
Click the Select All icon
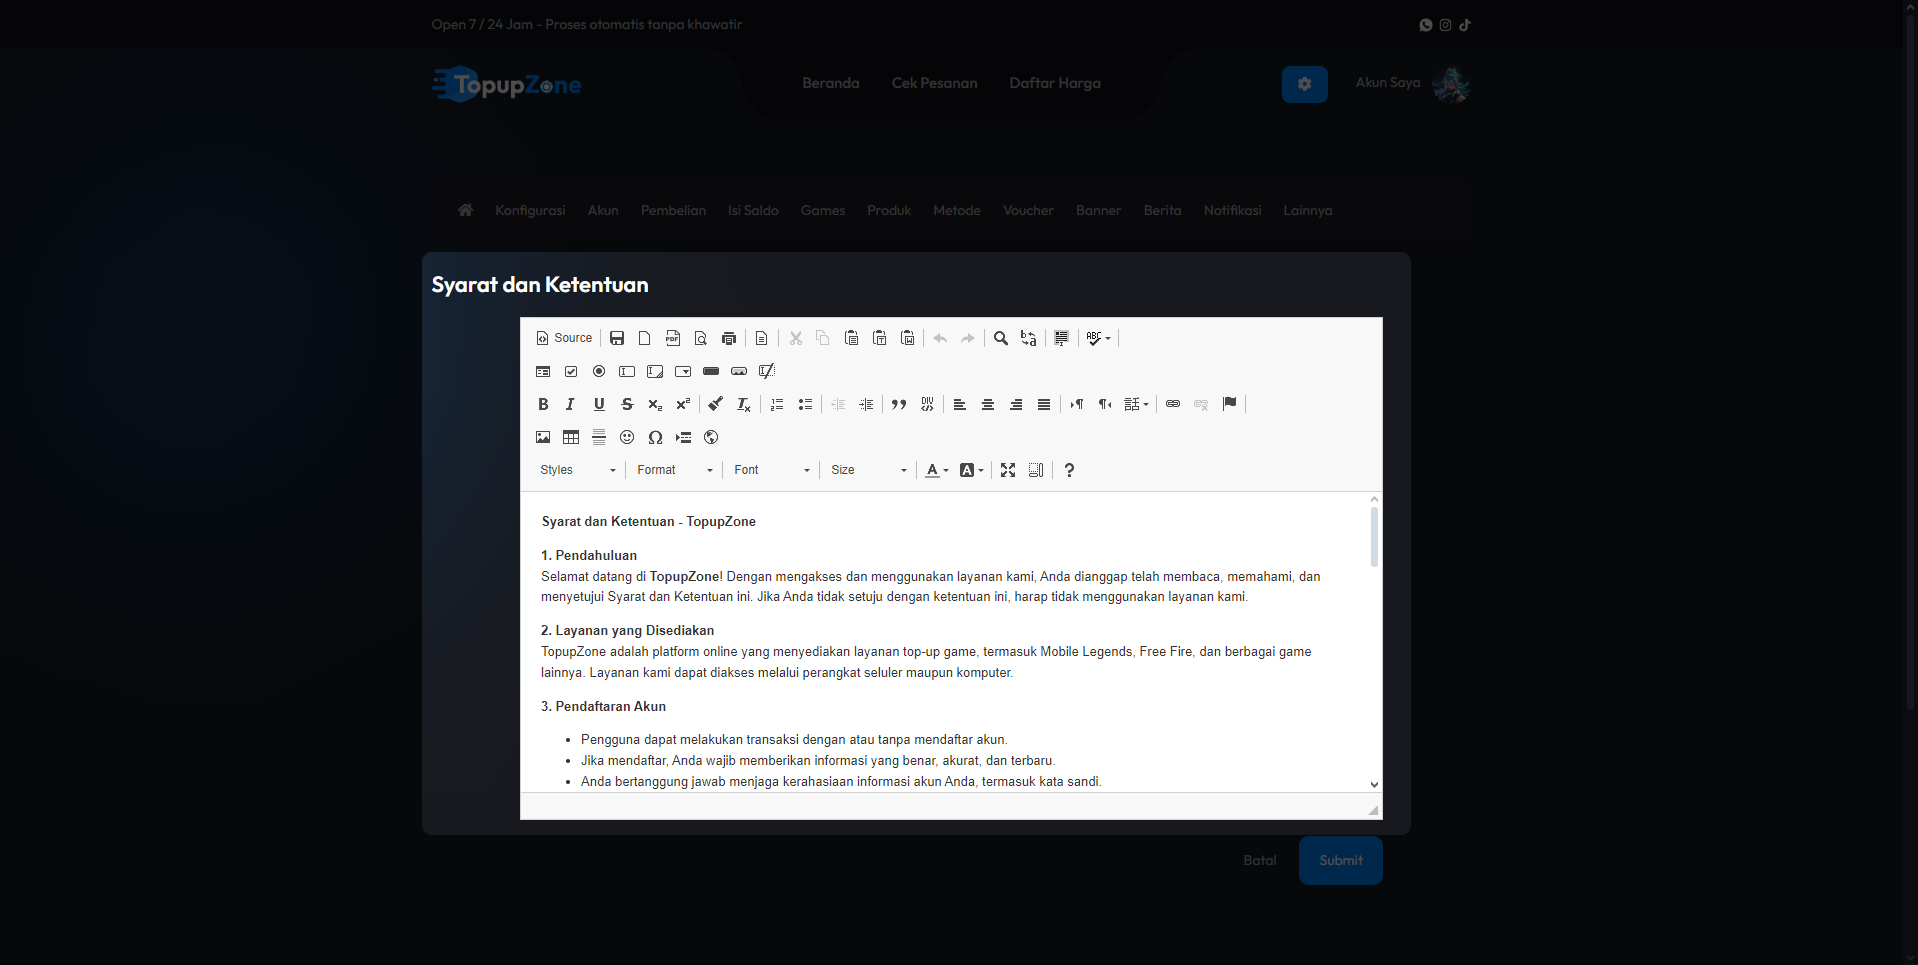(x=1062, y=338)
